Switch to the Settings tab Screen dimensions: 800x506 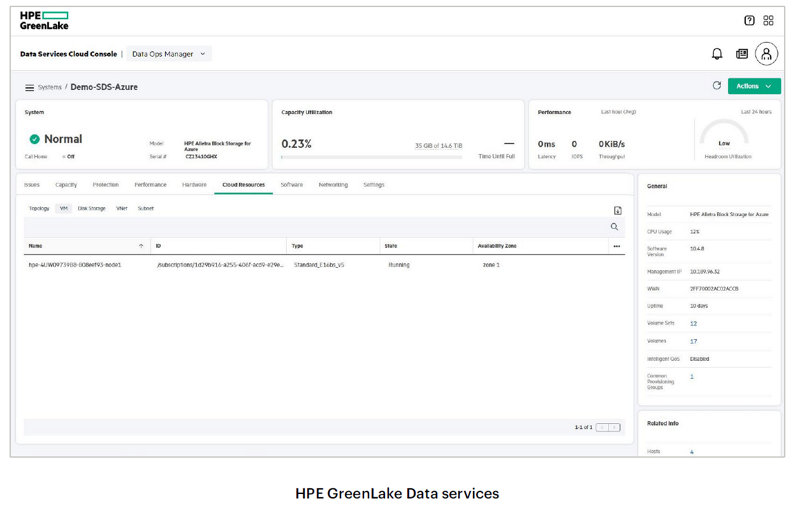click(374, 185)
